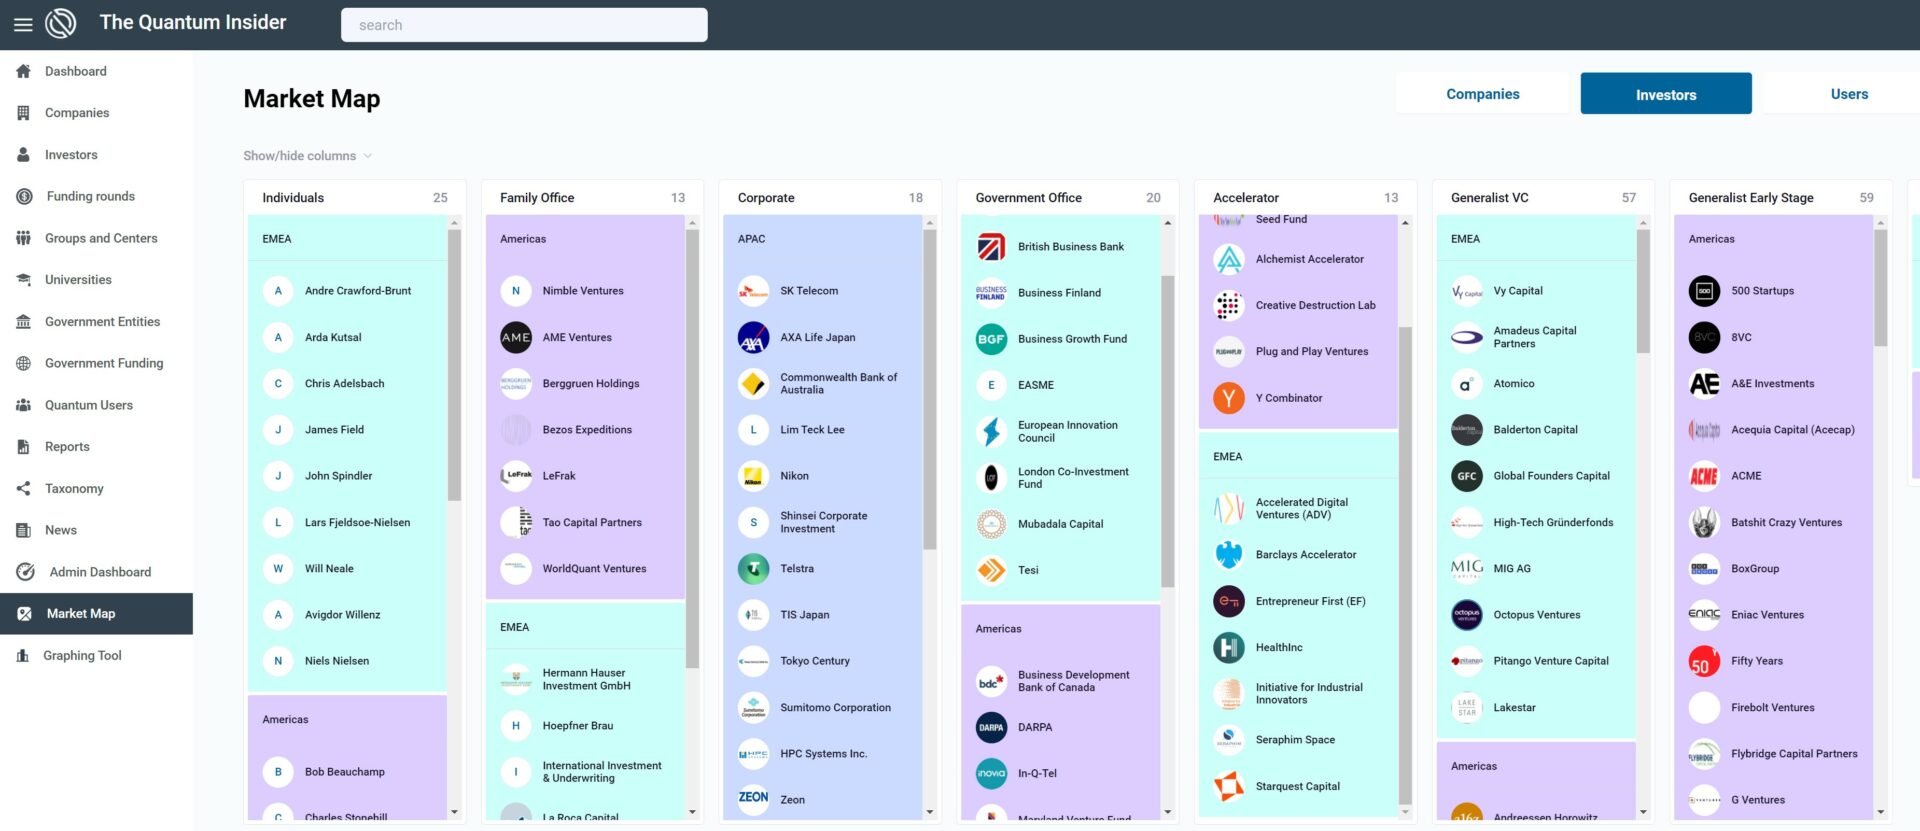
Task: Select Hermann Hauser Investment GmbH
Action: (585, 679)
